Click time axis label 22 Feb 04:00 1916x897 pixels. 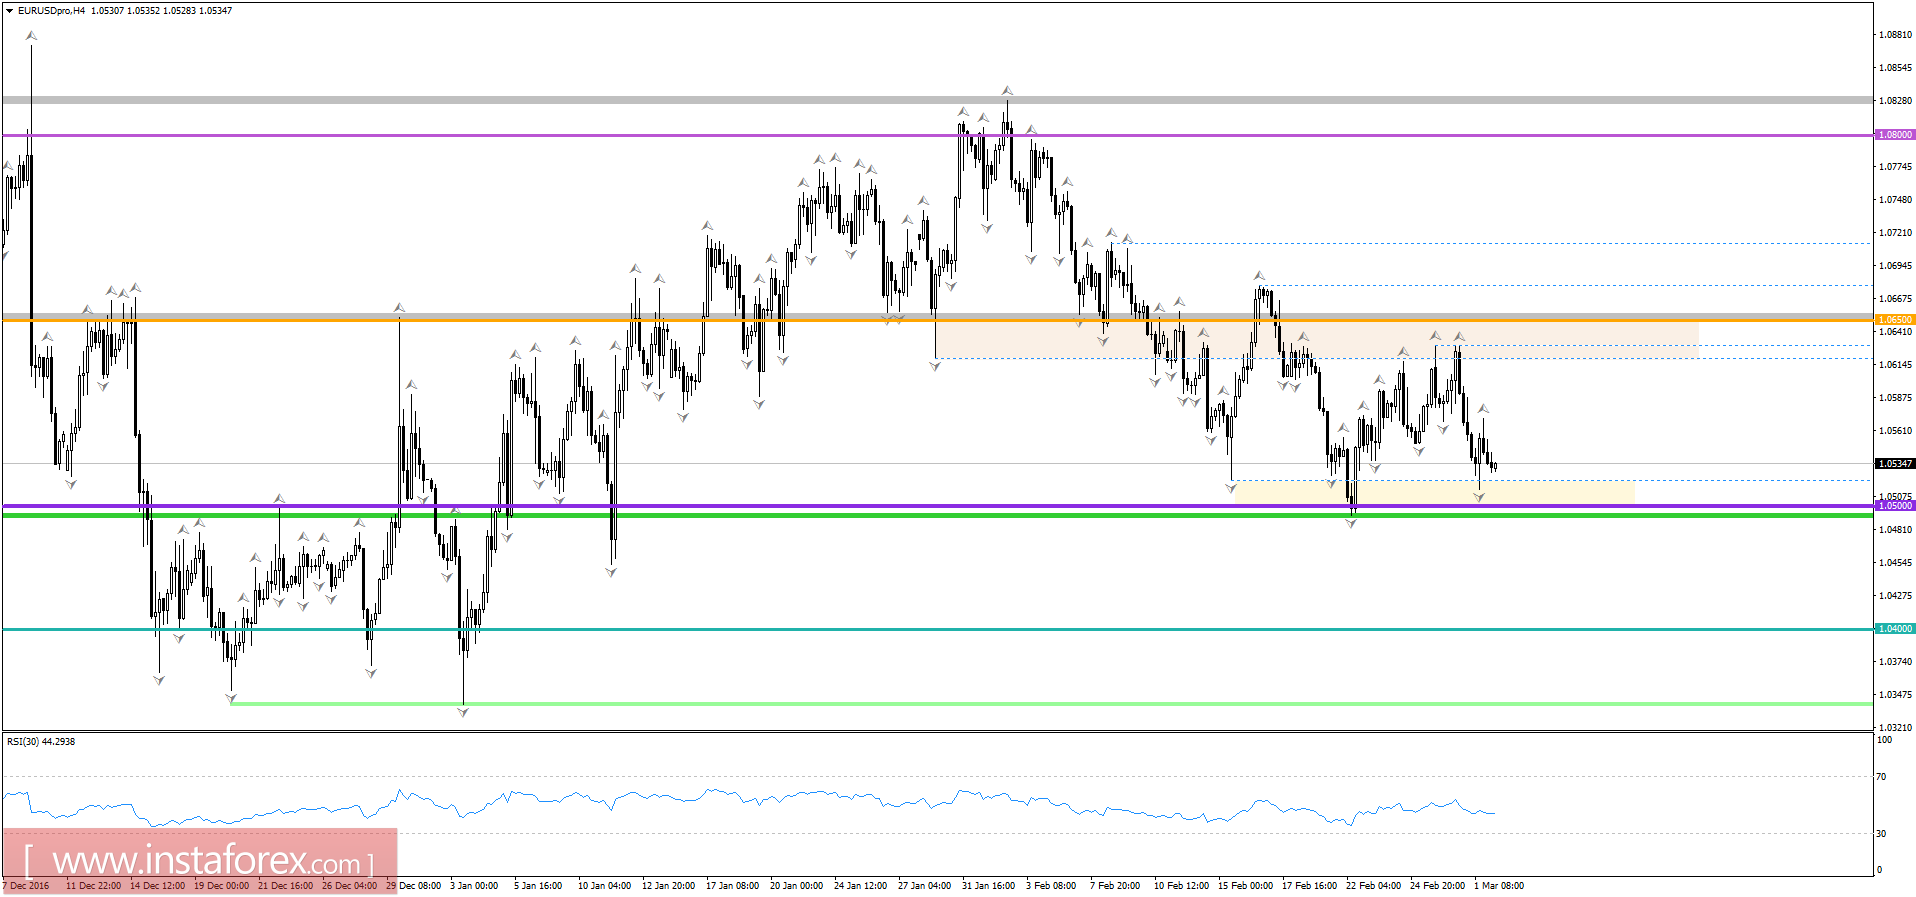coord(1373,886)
